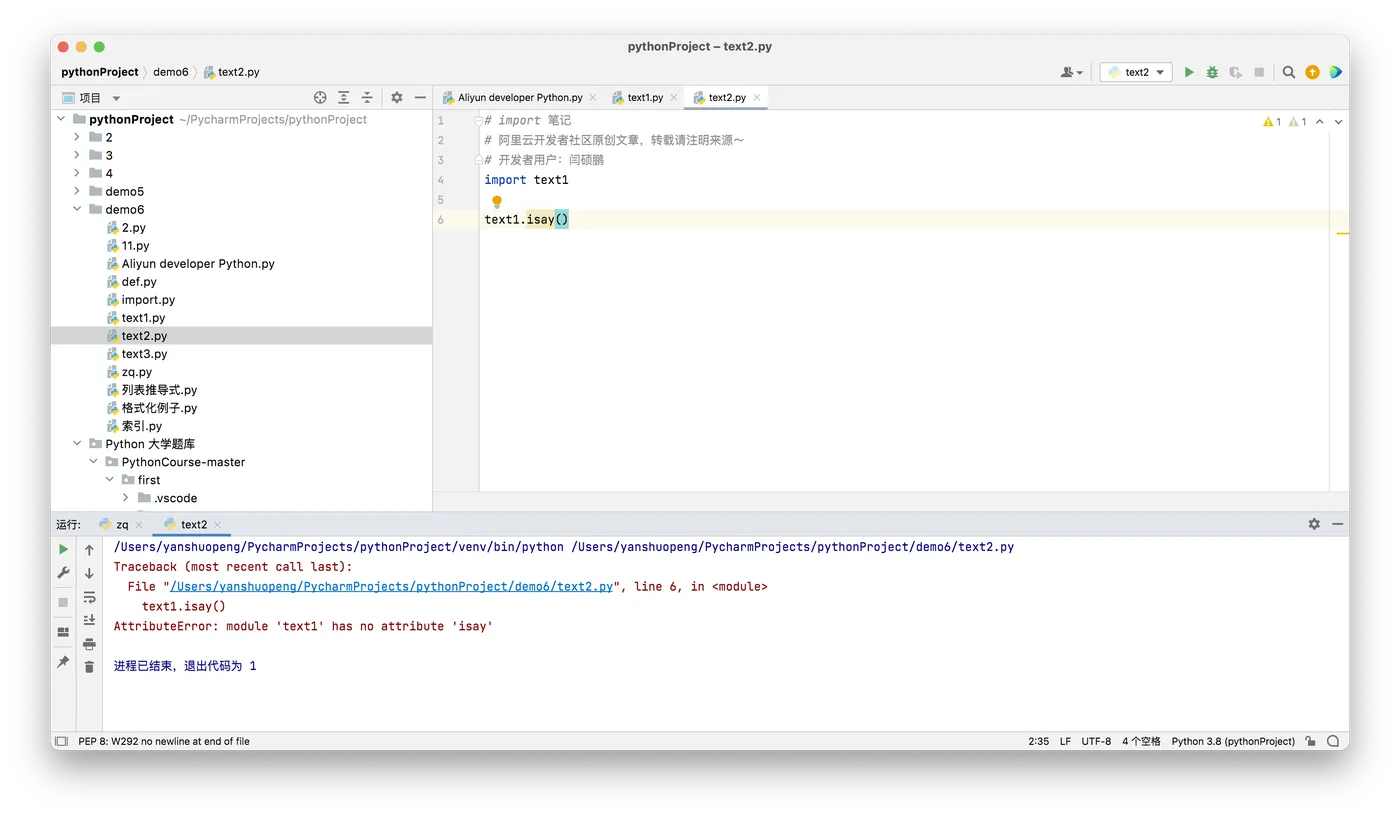
Task: Open the blue-green plugin icon in the top-right corner
Action: 1335,72
